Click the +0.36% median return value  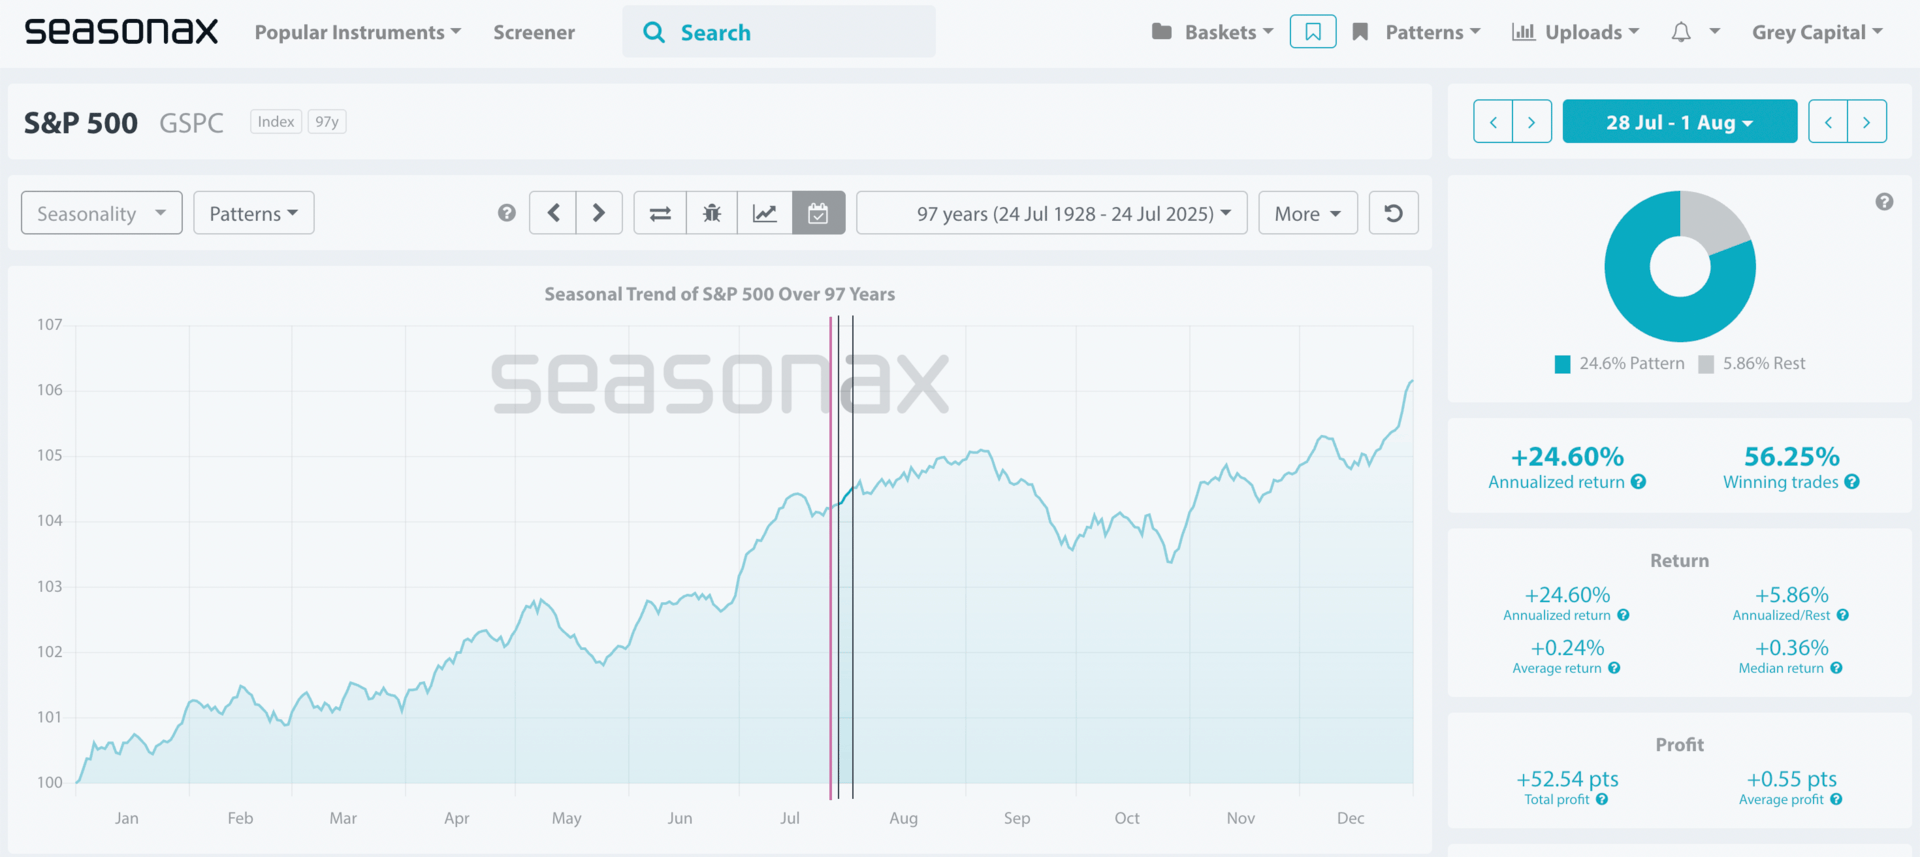click(1792, 648)
